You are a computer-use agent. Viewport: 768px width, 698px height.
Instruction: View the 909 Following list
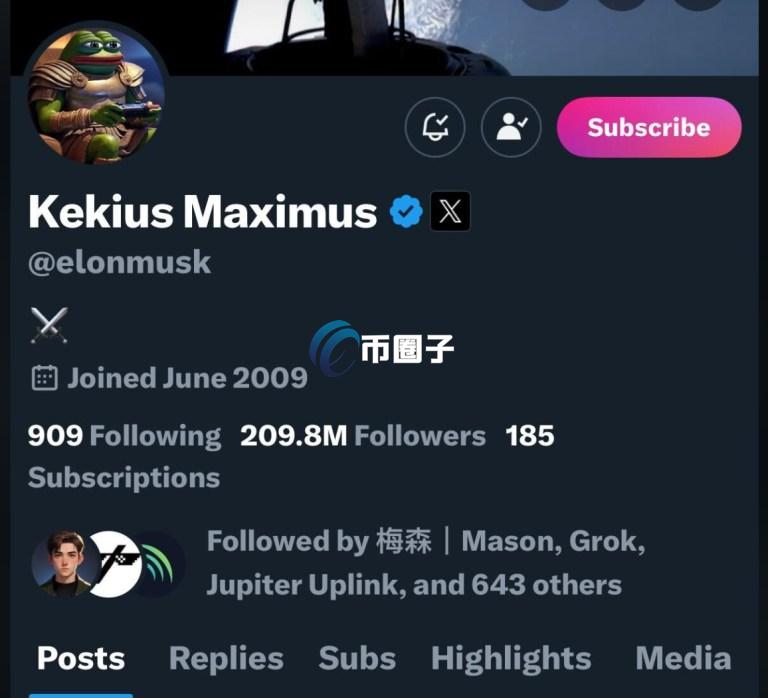pyautogui.click(x=124, y=435)
